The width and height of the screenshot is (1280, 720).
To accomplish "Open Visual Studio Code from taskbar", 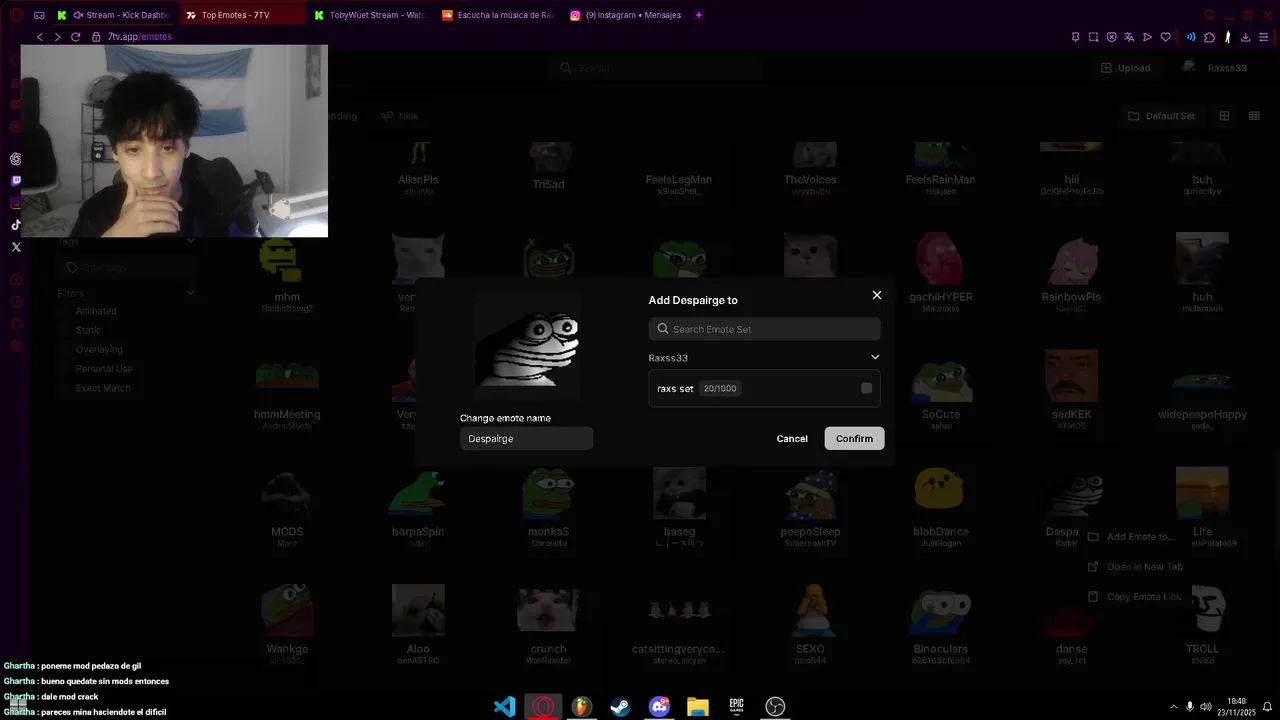I will tap(505, 707).
